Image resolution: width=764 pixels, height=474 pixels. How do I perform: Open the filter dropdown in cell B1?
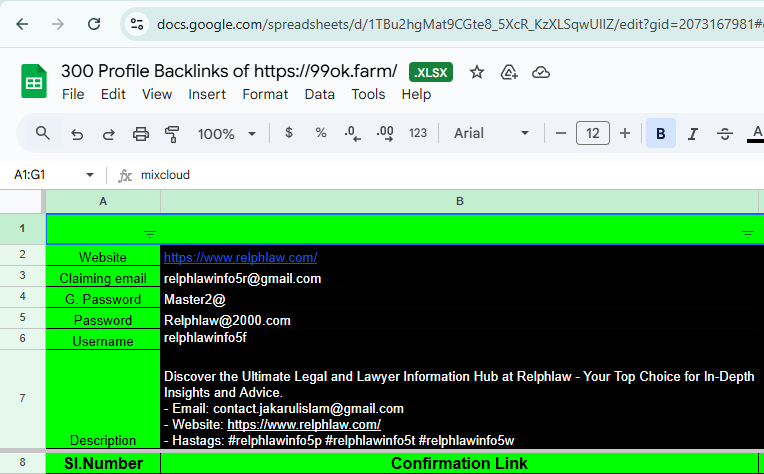tap(748, 235)
